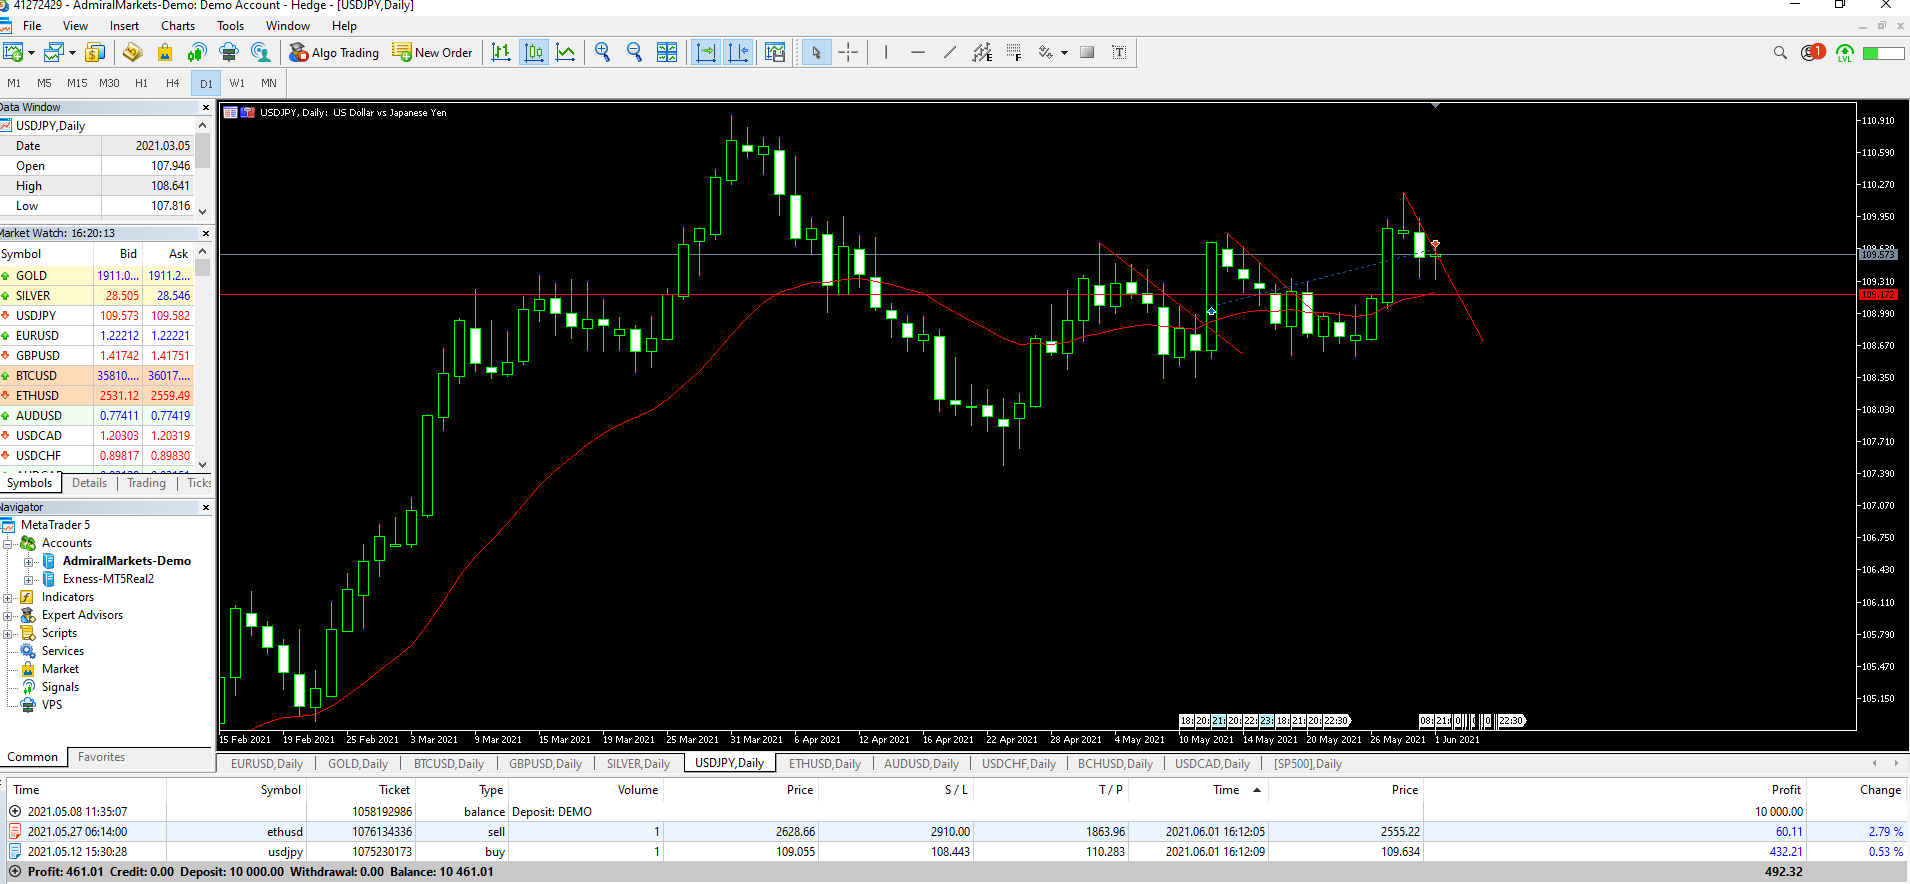Expand the AdmiralMarkets-Demo account node

pos(29,561)
